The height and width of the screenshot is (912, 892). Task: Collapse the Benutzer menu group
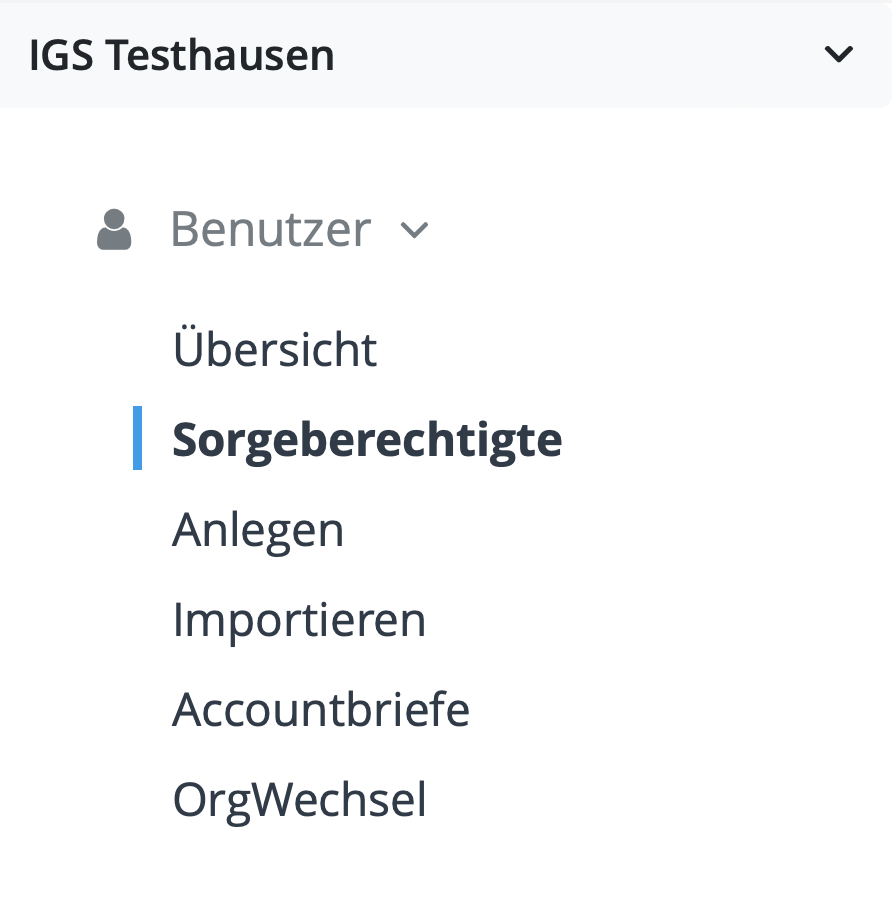click(270, 230)
